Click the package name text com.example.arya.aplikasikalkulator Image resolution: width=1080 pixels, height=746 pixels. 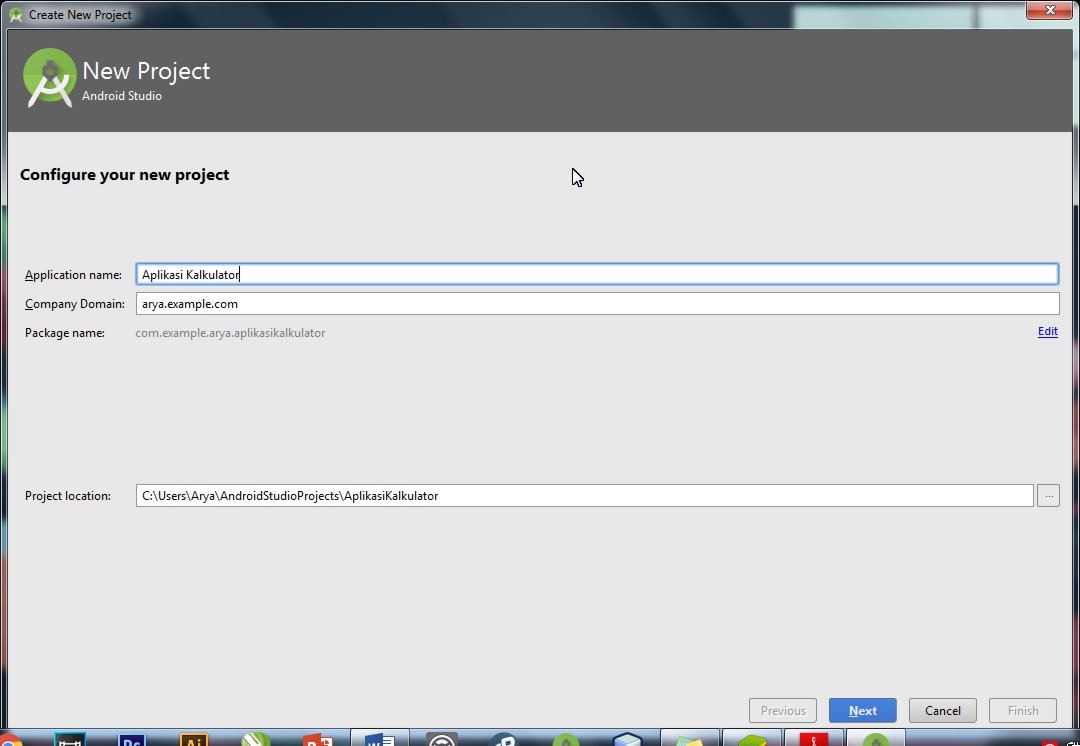point(230,333)
